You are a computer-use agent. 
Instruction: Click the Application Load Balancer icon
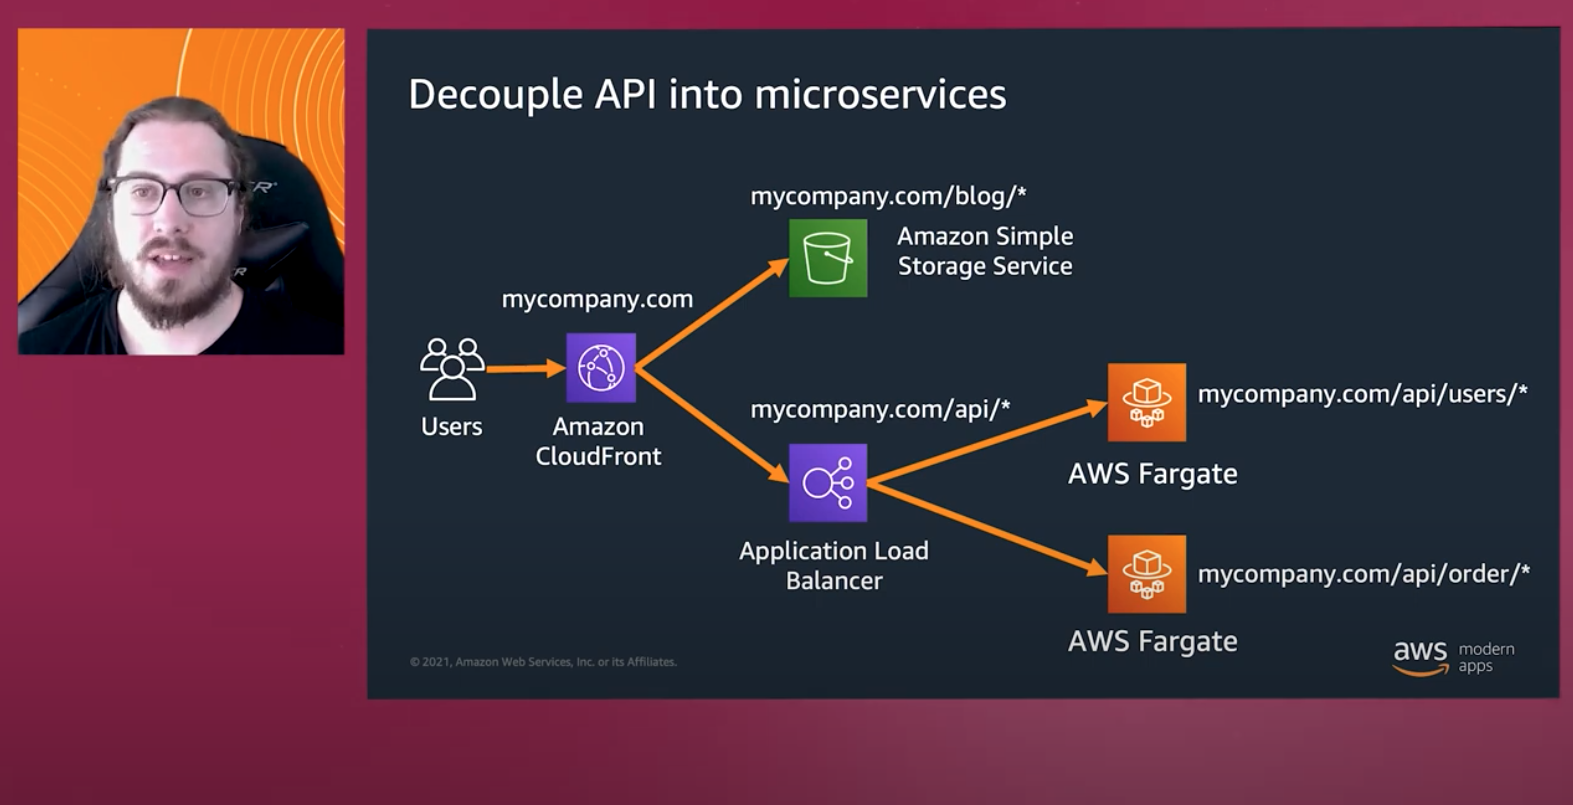[828, 483]
